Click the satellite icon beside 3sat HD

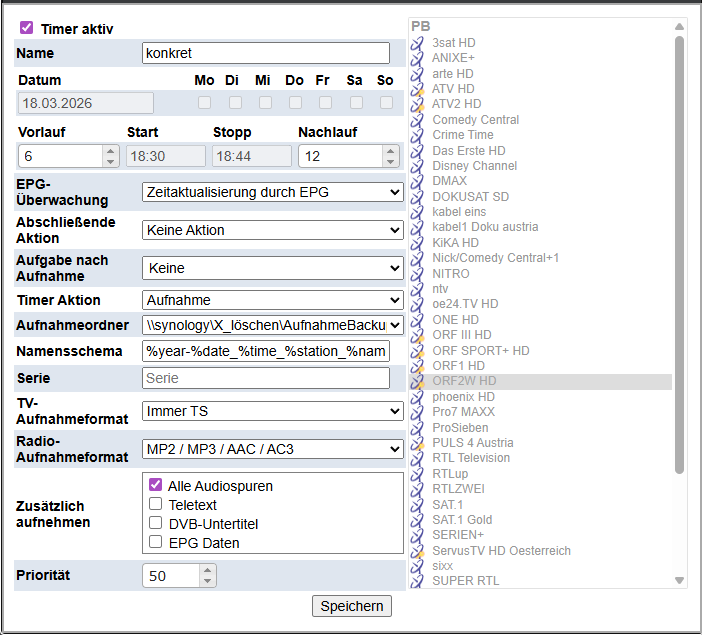click(x=418, y=43)
